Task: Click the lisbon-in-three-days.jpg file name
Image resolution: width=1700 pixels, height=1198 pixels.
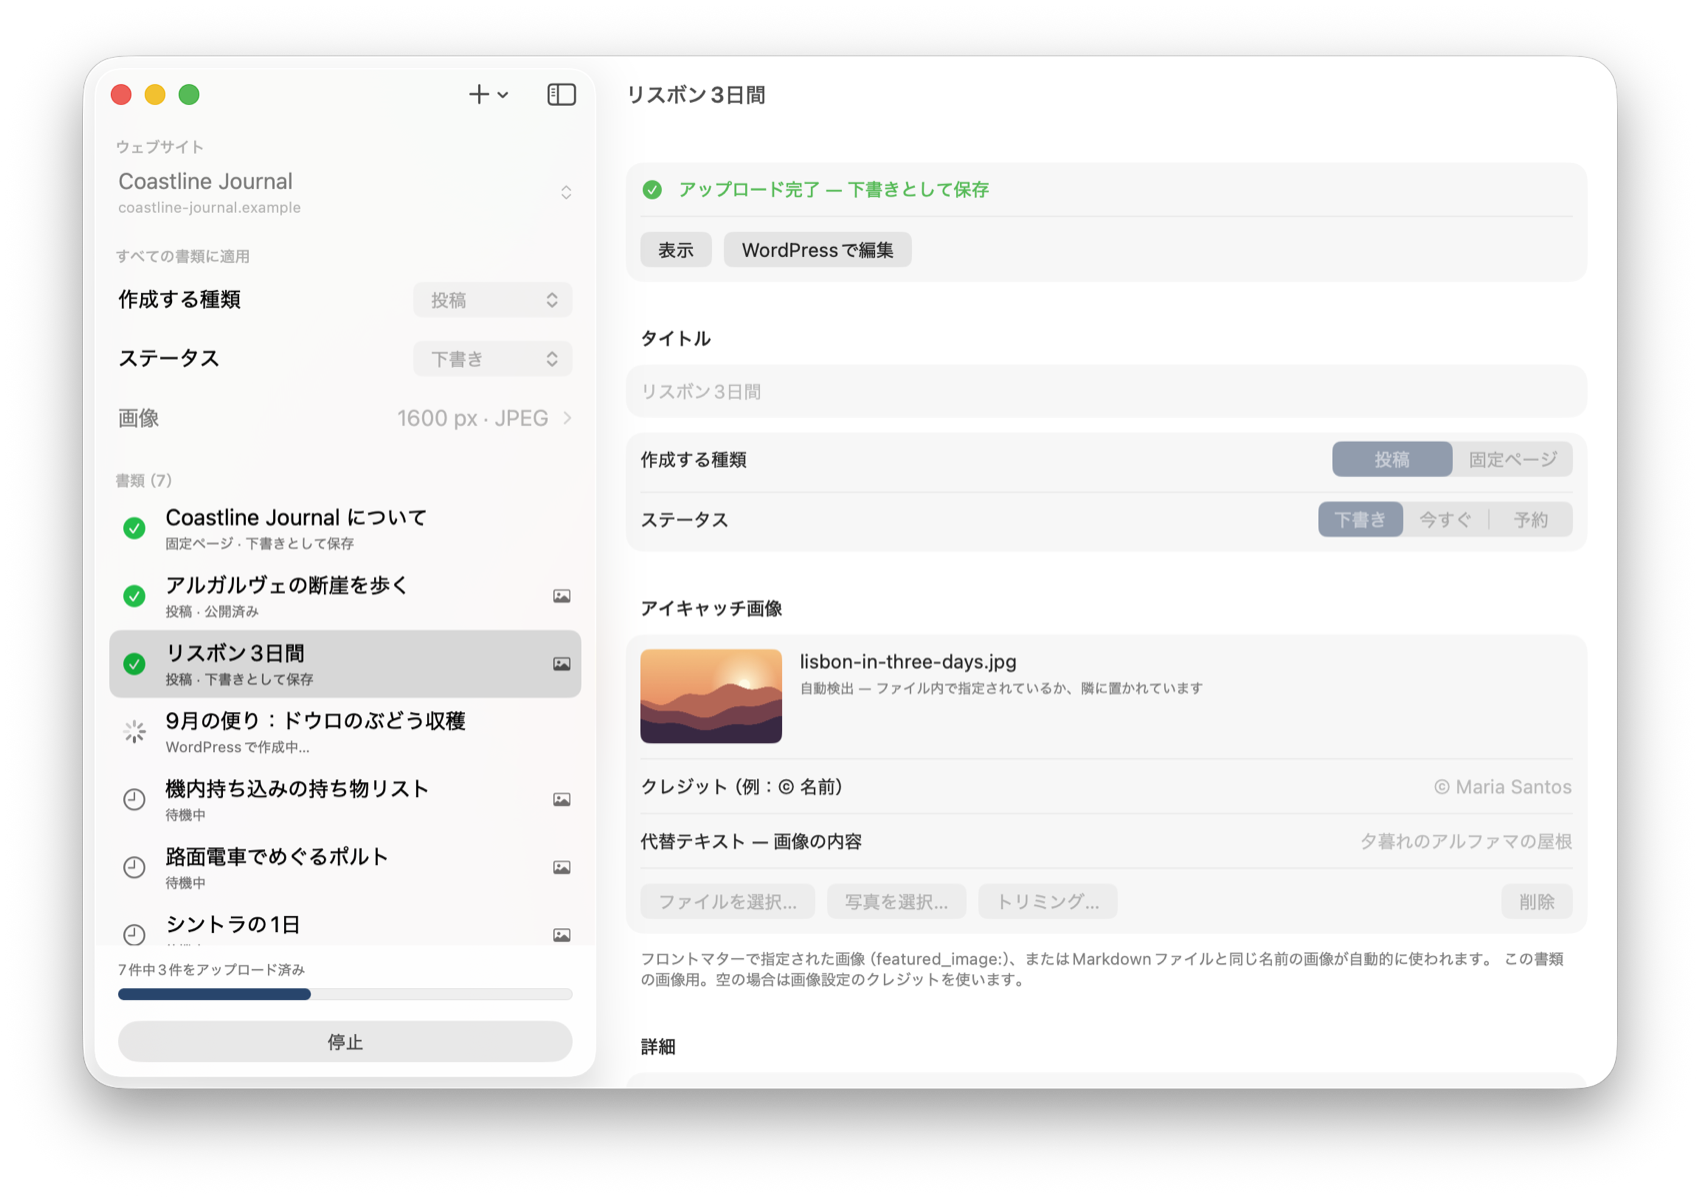Action: coord(908,662)
